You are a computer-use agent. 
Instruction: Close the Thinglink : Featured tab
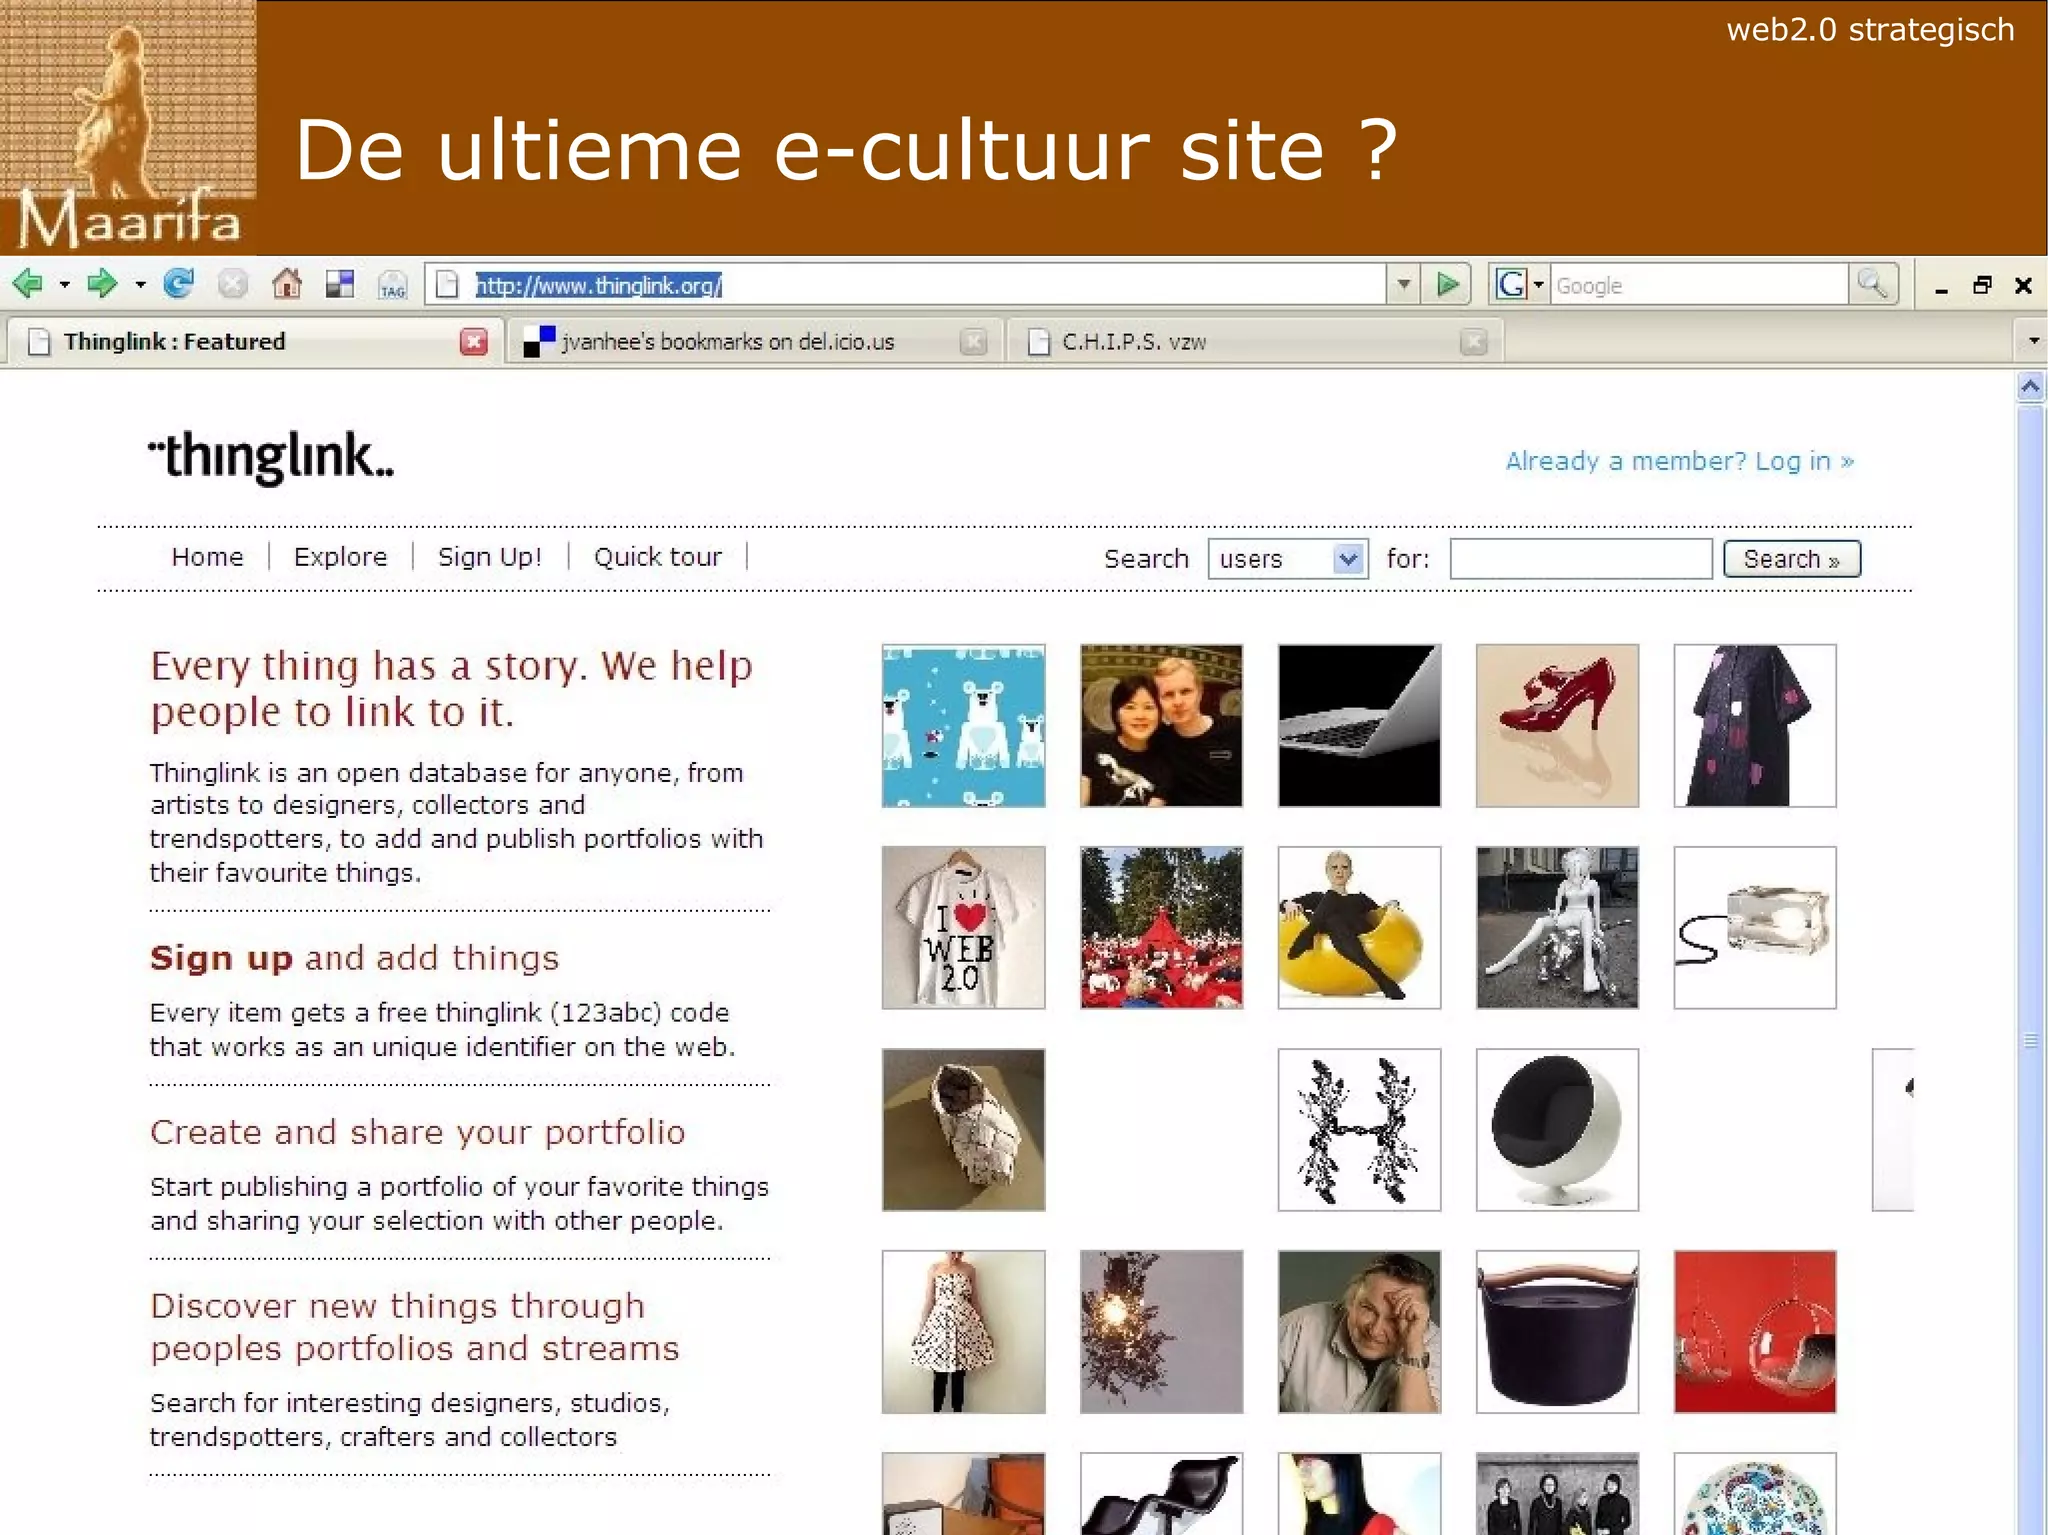click(474, 342)
